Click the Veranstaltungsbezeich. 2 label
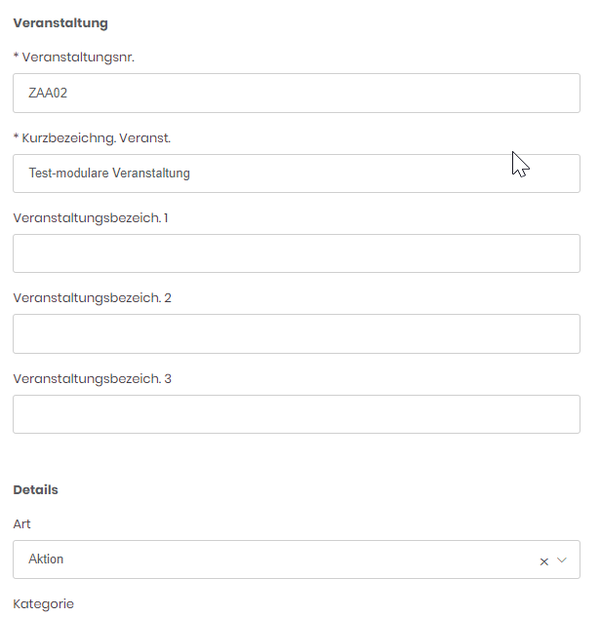Screen dimensions: 600x617 pos(92,298)
